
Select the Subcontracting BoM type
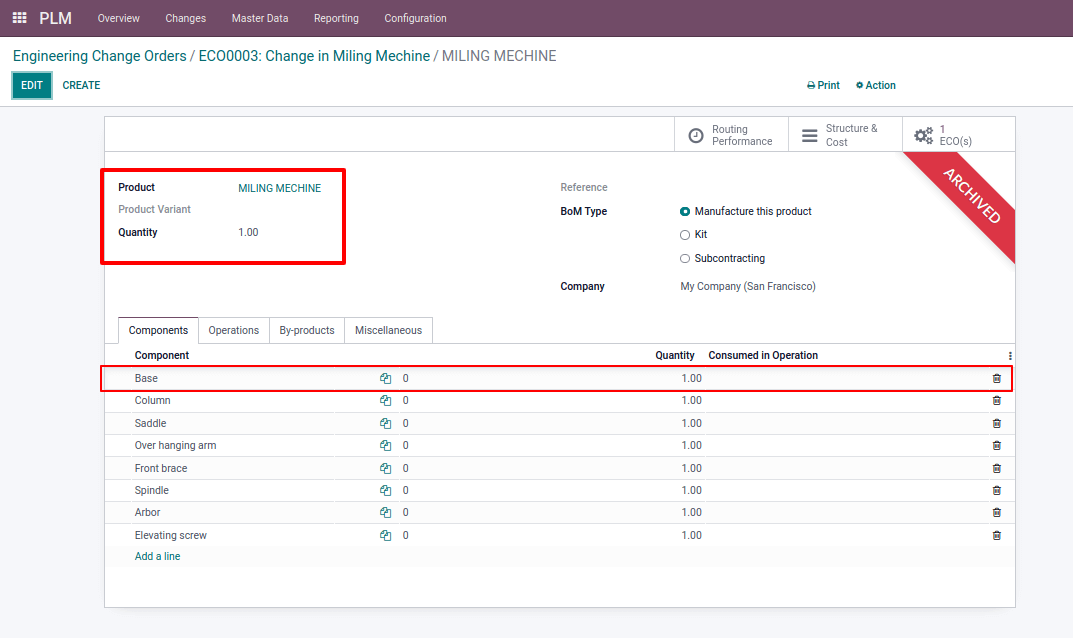(x=684, y=258)
